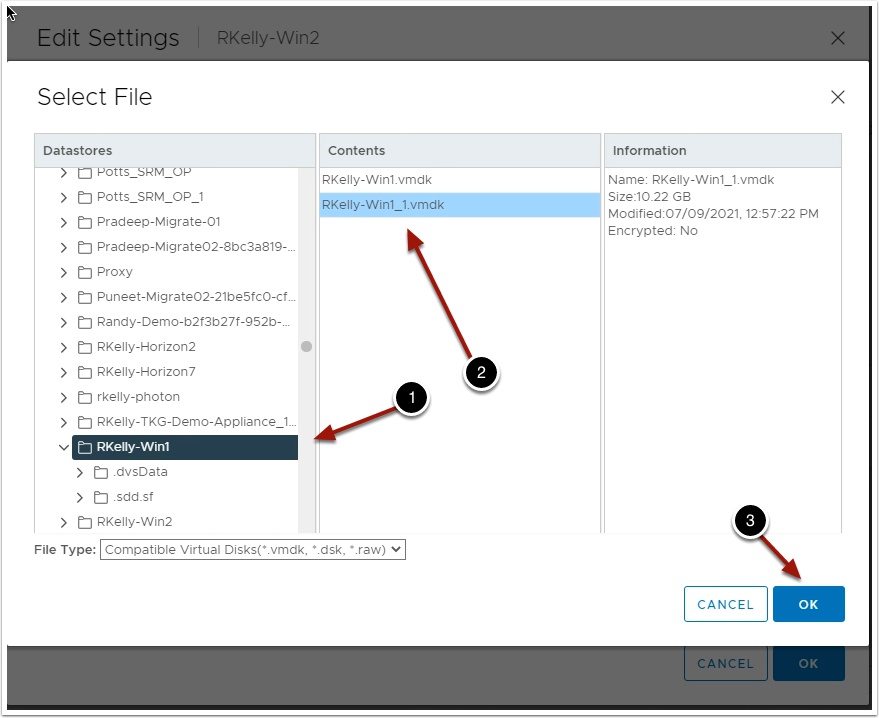Screen dimensions: 879x718
Task: Click the RKelly-Win2 folder icon
Action: click(85, 522)
